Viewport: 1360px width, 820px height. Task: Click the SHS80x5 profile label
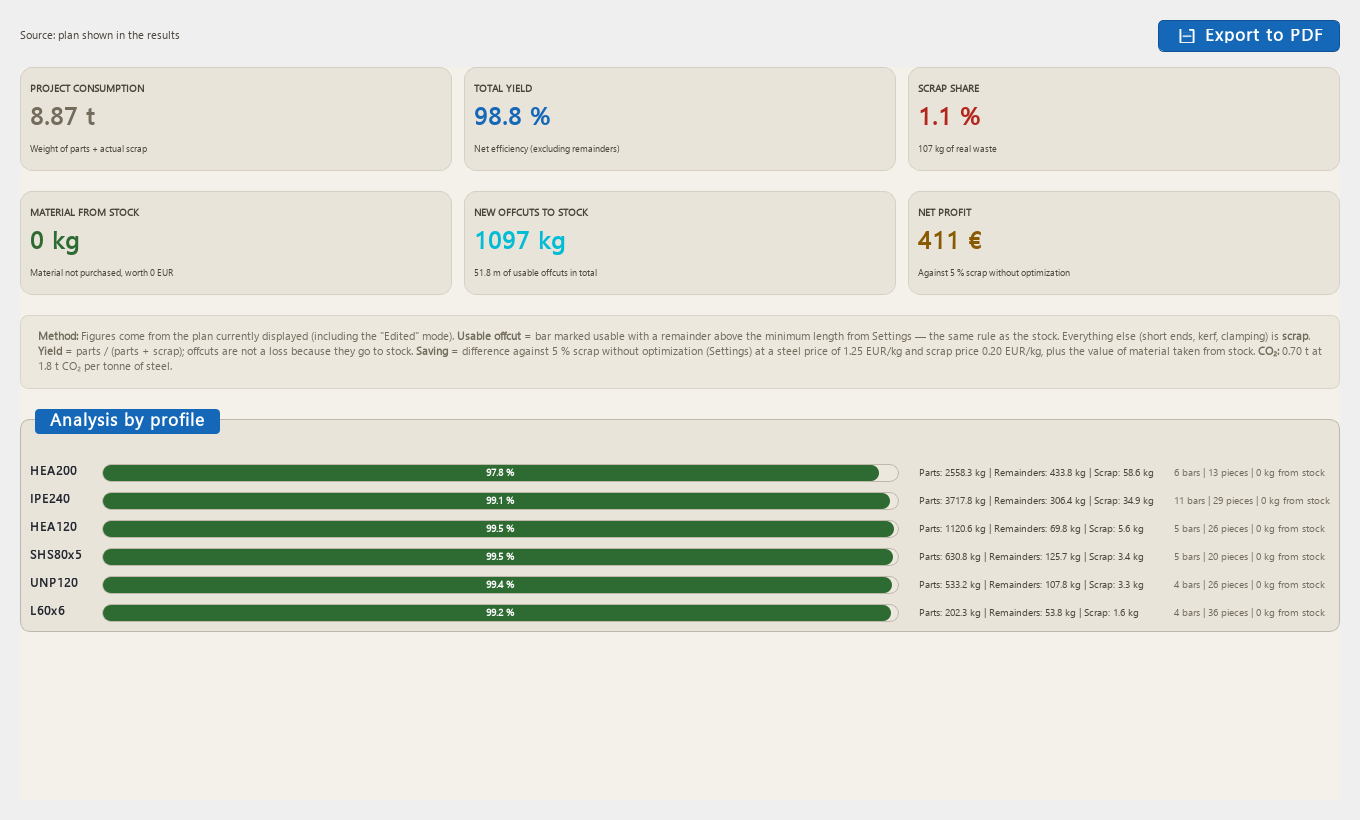coord(56,555)
